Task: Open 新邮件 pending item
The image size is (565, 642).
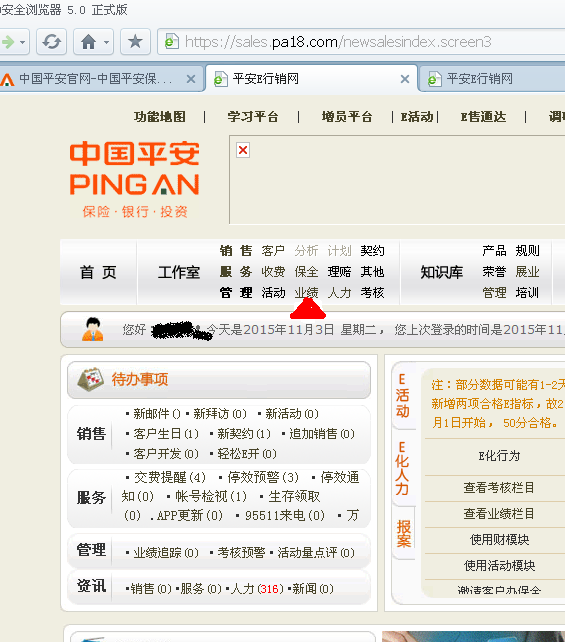Action: pyautogui.click(x=156, y=414)
